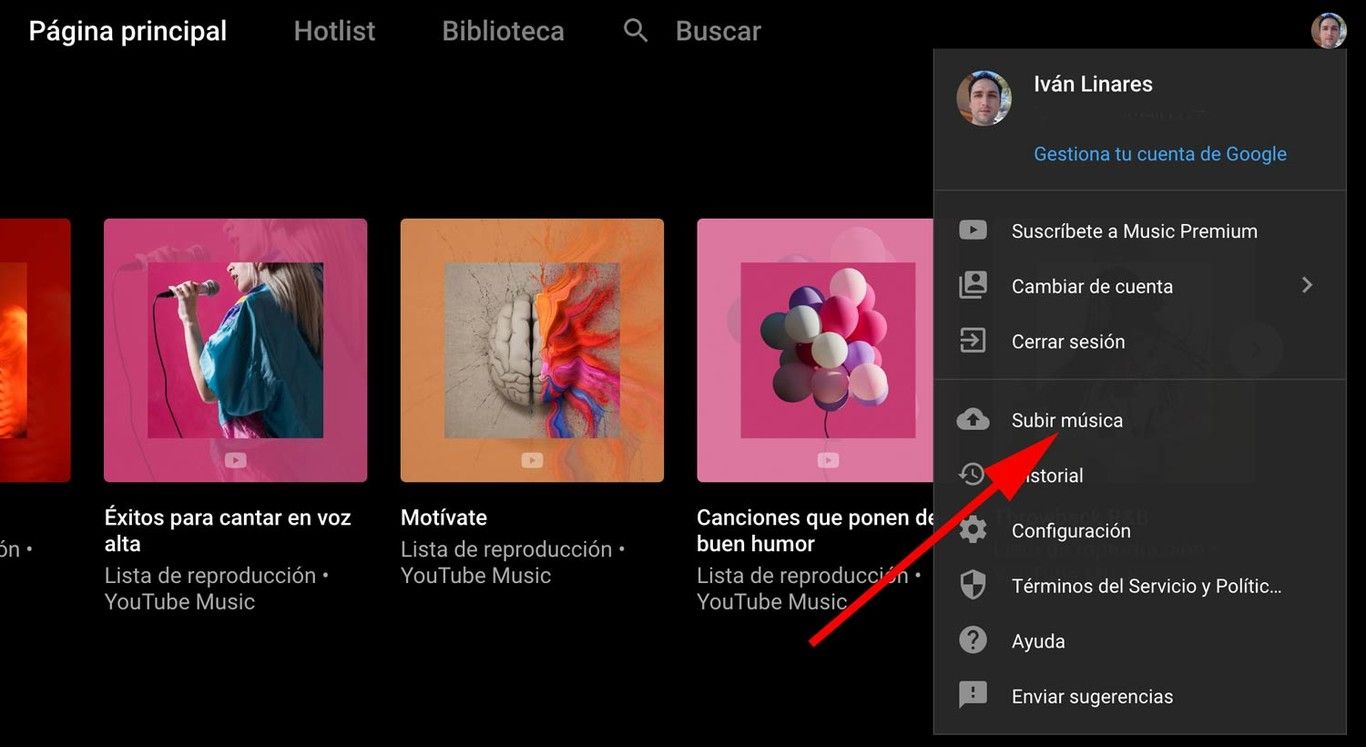
Task: Open the singer playlist cover thumbnail
Action: tap(235, 350)
